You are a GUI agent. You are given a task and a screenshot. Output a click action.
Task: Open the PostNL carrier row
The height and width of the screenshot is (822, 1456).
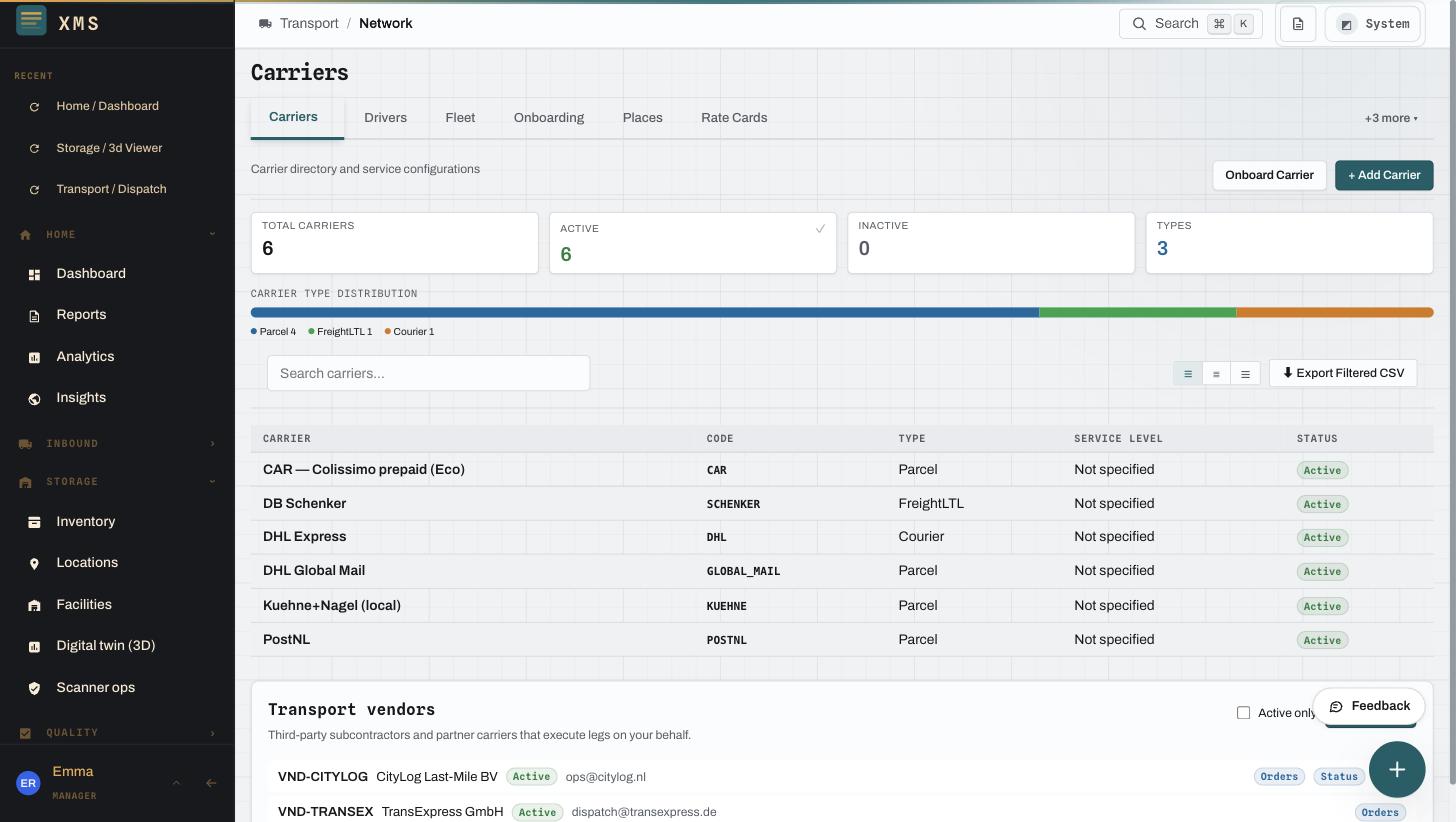pyautogui.click(x=841, y=640)
